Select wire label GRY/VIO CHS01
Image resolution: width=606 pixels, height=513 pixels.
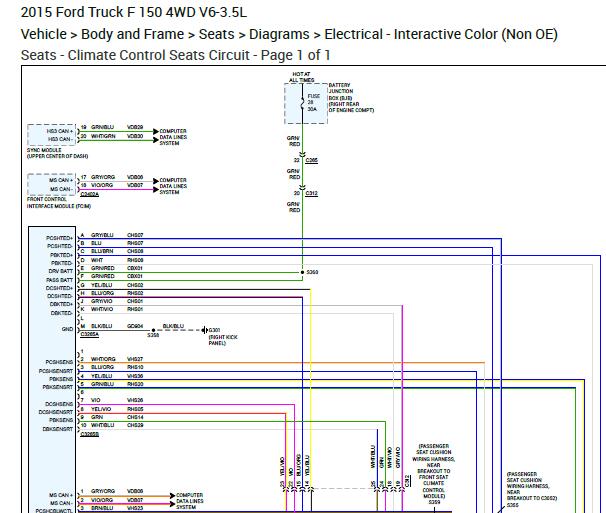point(117,301)
